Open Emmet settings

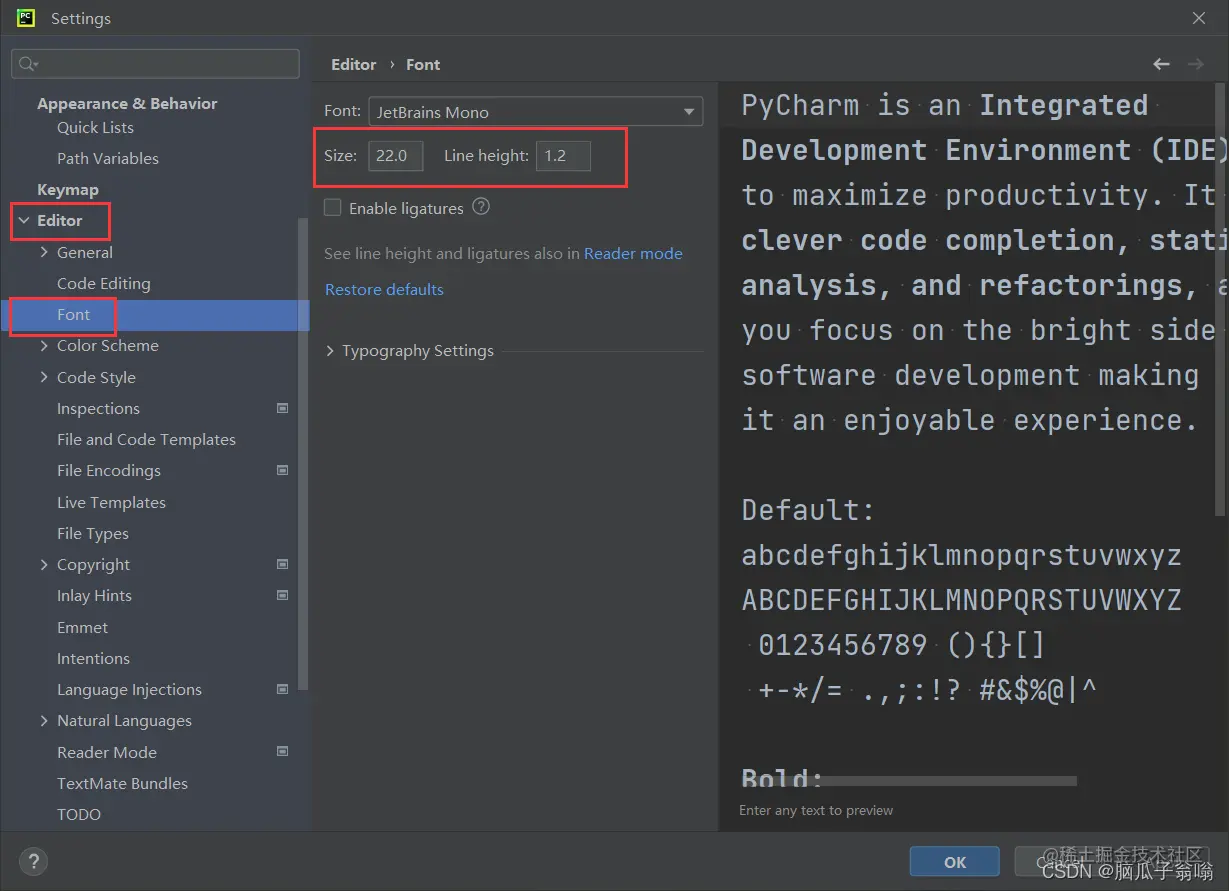82,627
